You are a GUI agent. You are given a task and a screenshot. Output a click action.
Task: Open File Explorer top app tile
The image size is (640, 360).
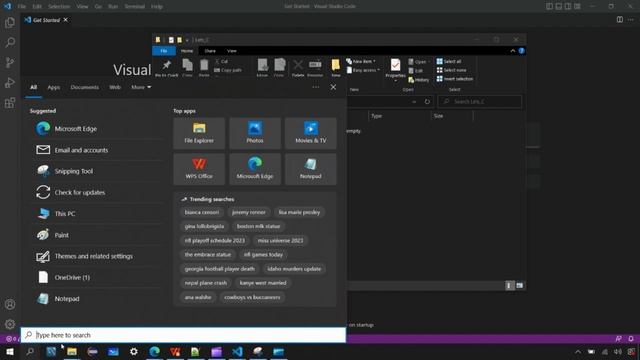click(x=199, y=133)
